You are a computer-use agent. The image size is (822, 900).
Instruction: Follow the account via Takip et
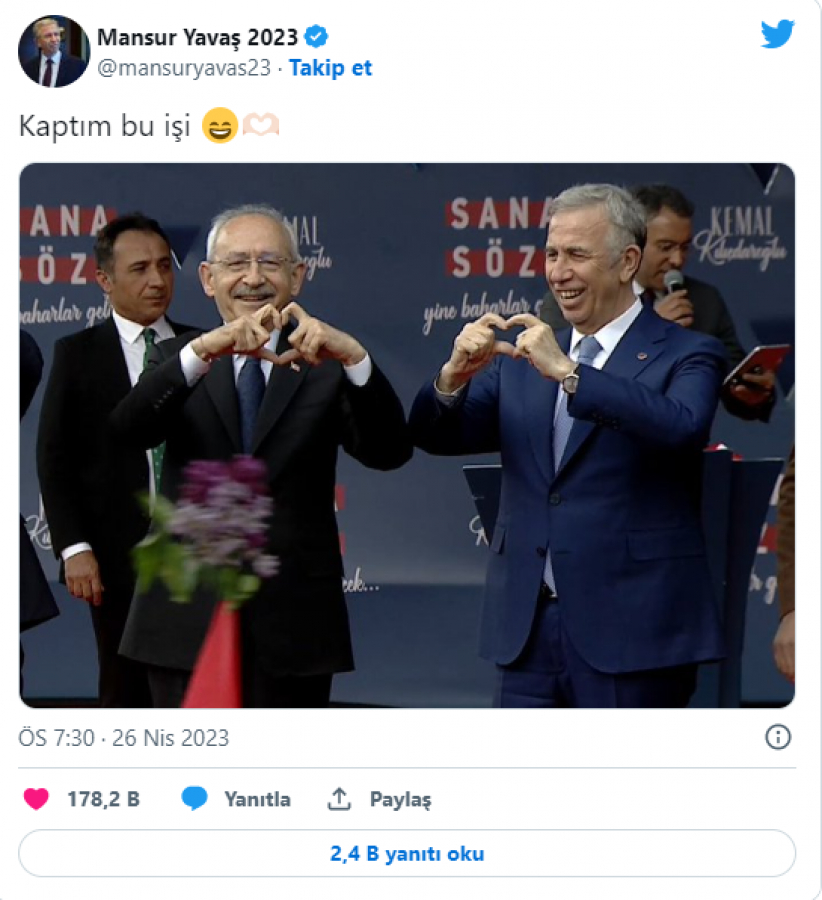click(x=330, y=68)
